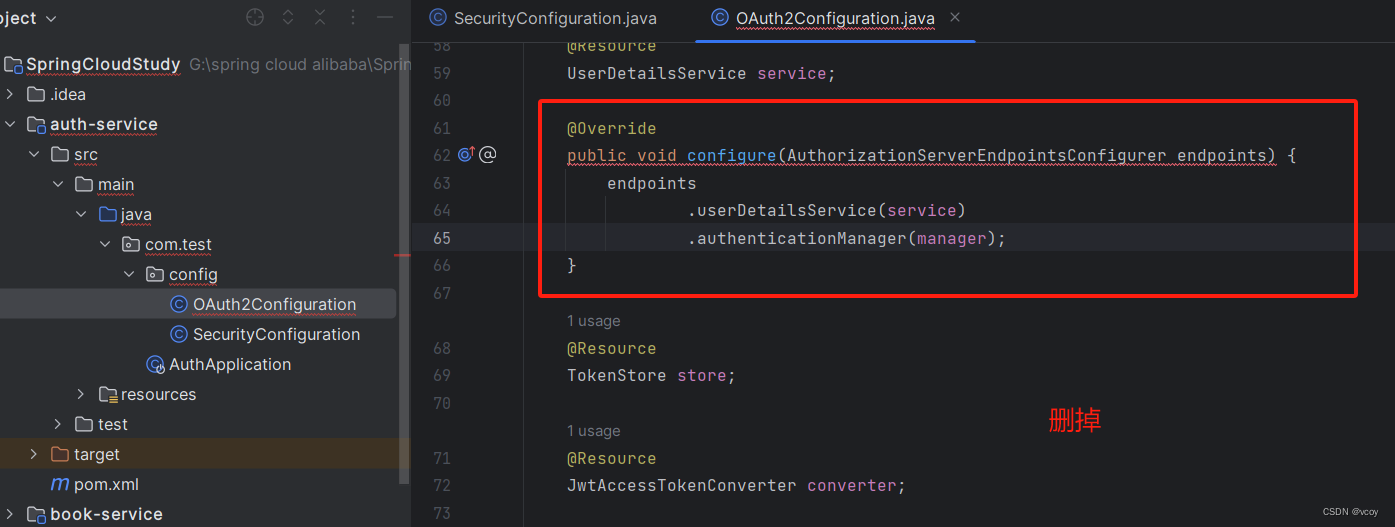
Task: Click the @ annotation gutter icon on line 62
Action: point(488,155)
